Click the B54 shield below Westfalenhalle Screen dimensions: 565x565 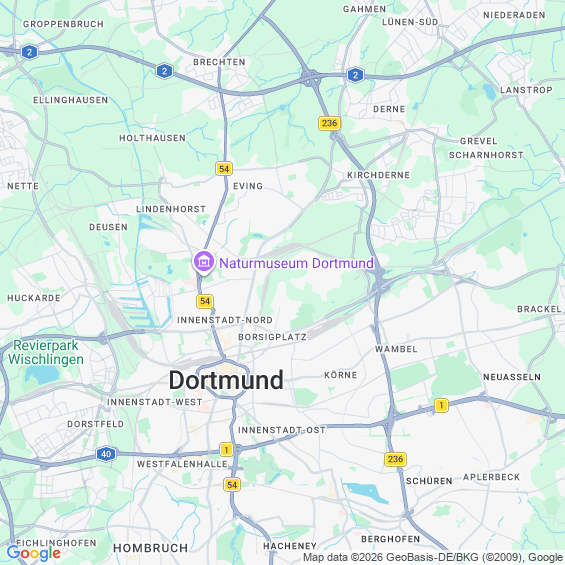[232, 485]
